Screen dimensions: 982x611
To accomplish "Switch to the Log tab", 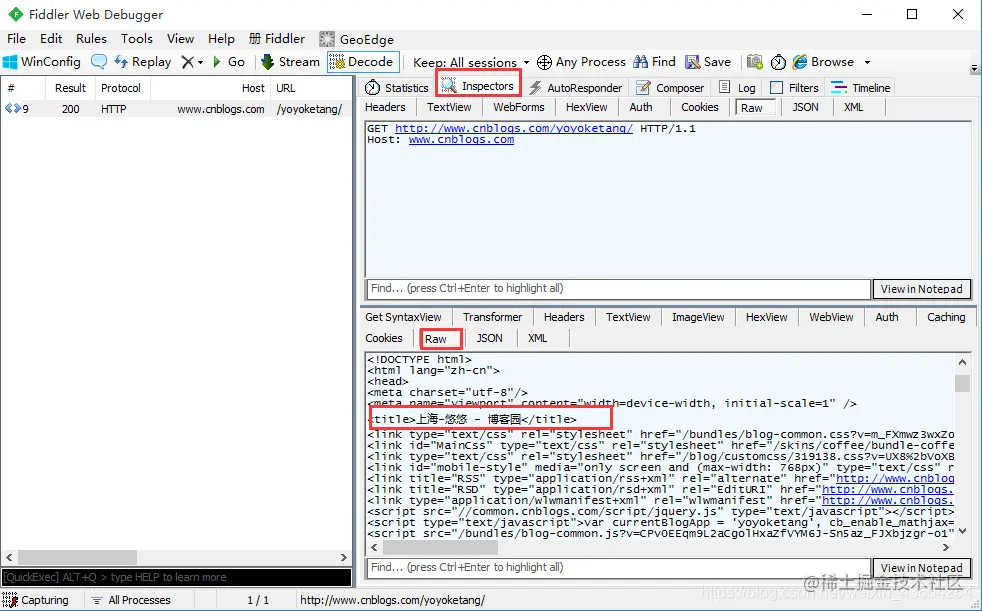I will click(737, 88).
